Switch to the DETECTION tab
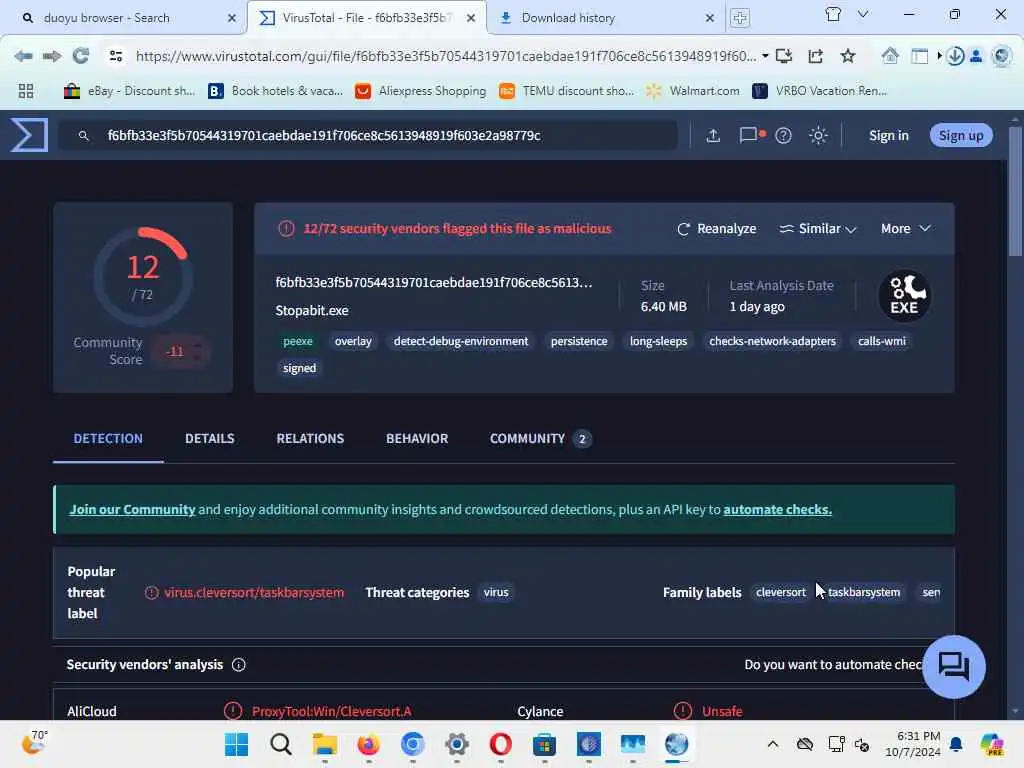 tap(108, 439)
